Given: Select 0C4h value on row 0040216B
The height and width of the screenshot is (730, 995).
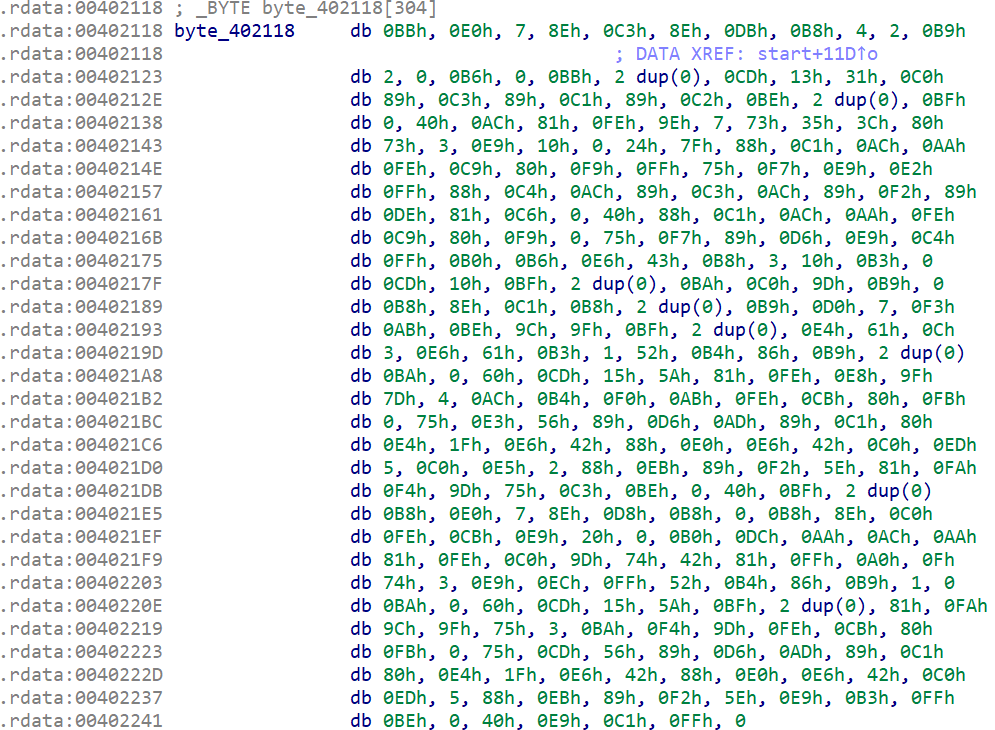Looking at the screenshot, I should coord(933,237).
